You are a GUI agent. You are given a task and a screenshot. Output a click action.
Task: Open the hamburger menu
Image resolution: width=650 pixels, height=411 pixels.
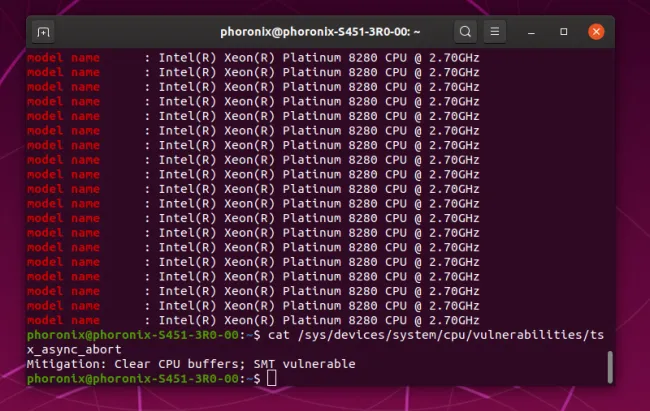pos(495,32)
